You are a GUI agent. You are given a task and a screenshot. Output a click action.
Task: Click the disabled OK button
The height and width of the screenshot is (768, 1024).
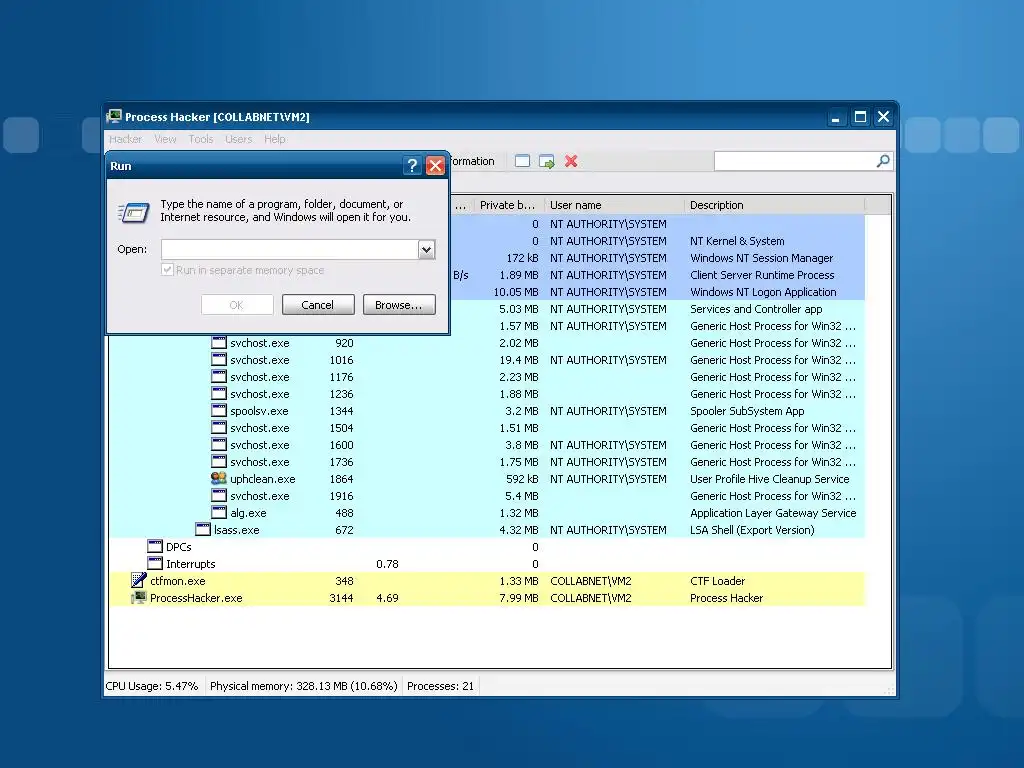click(x=237, y=305)
